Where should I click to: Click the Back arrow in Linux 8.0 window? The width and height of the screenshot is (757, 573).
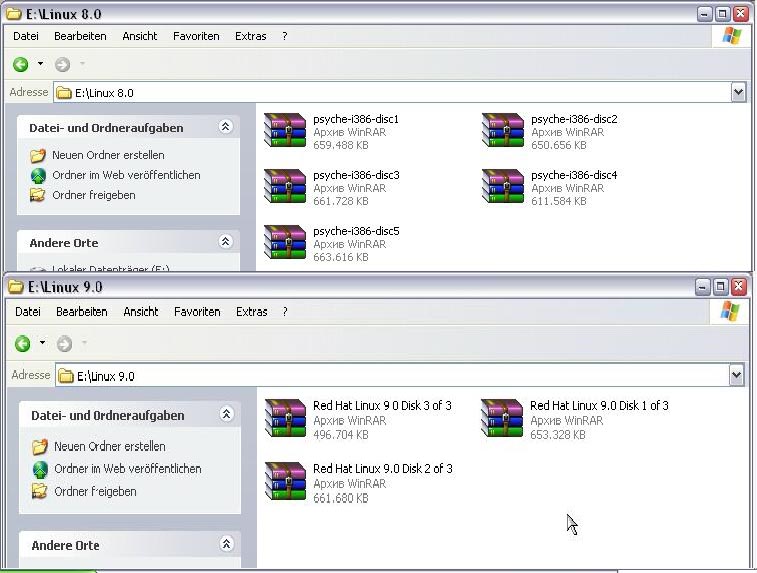tap(21, 64)
